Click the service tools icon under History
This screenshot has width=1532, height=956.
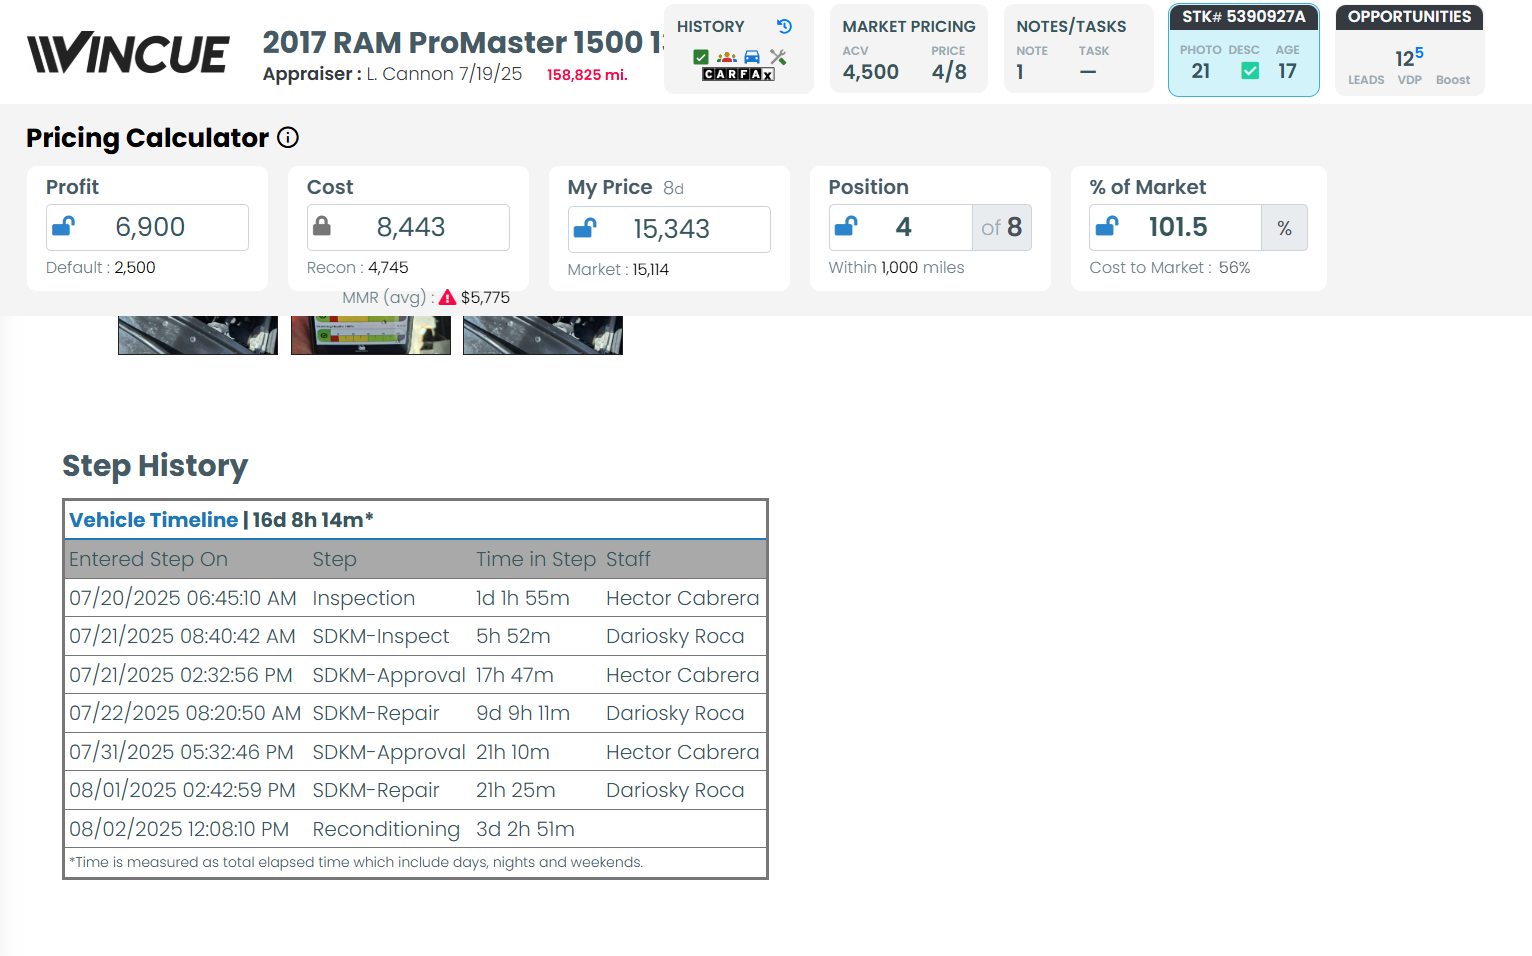pos(778,57)
